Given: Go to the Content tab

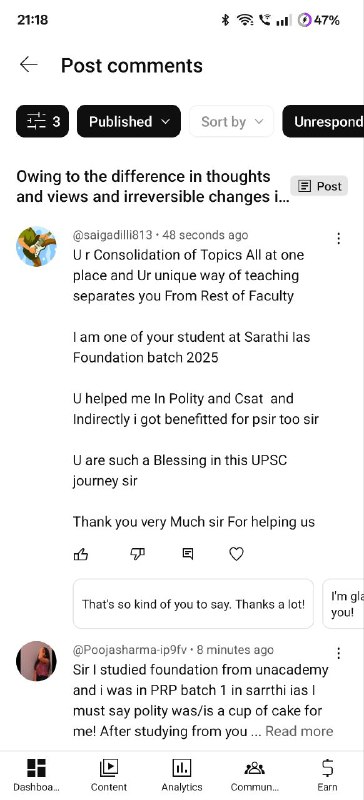Looking at the screenshot, I should 109,774.
